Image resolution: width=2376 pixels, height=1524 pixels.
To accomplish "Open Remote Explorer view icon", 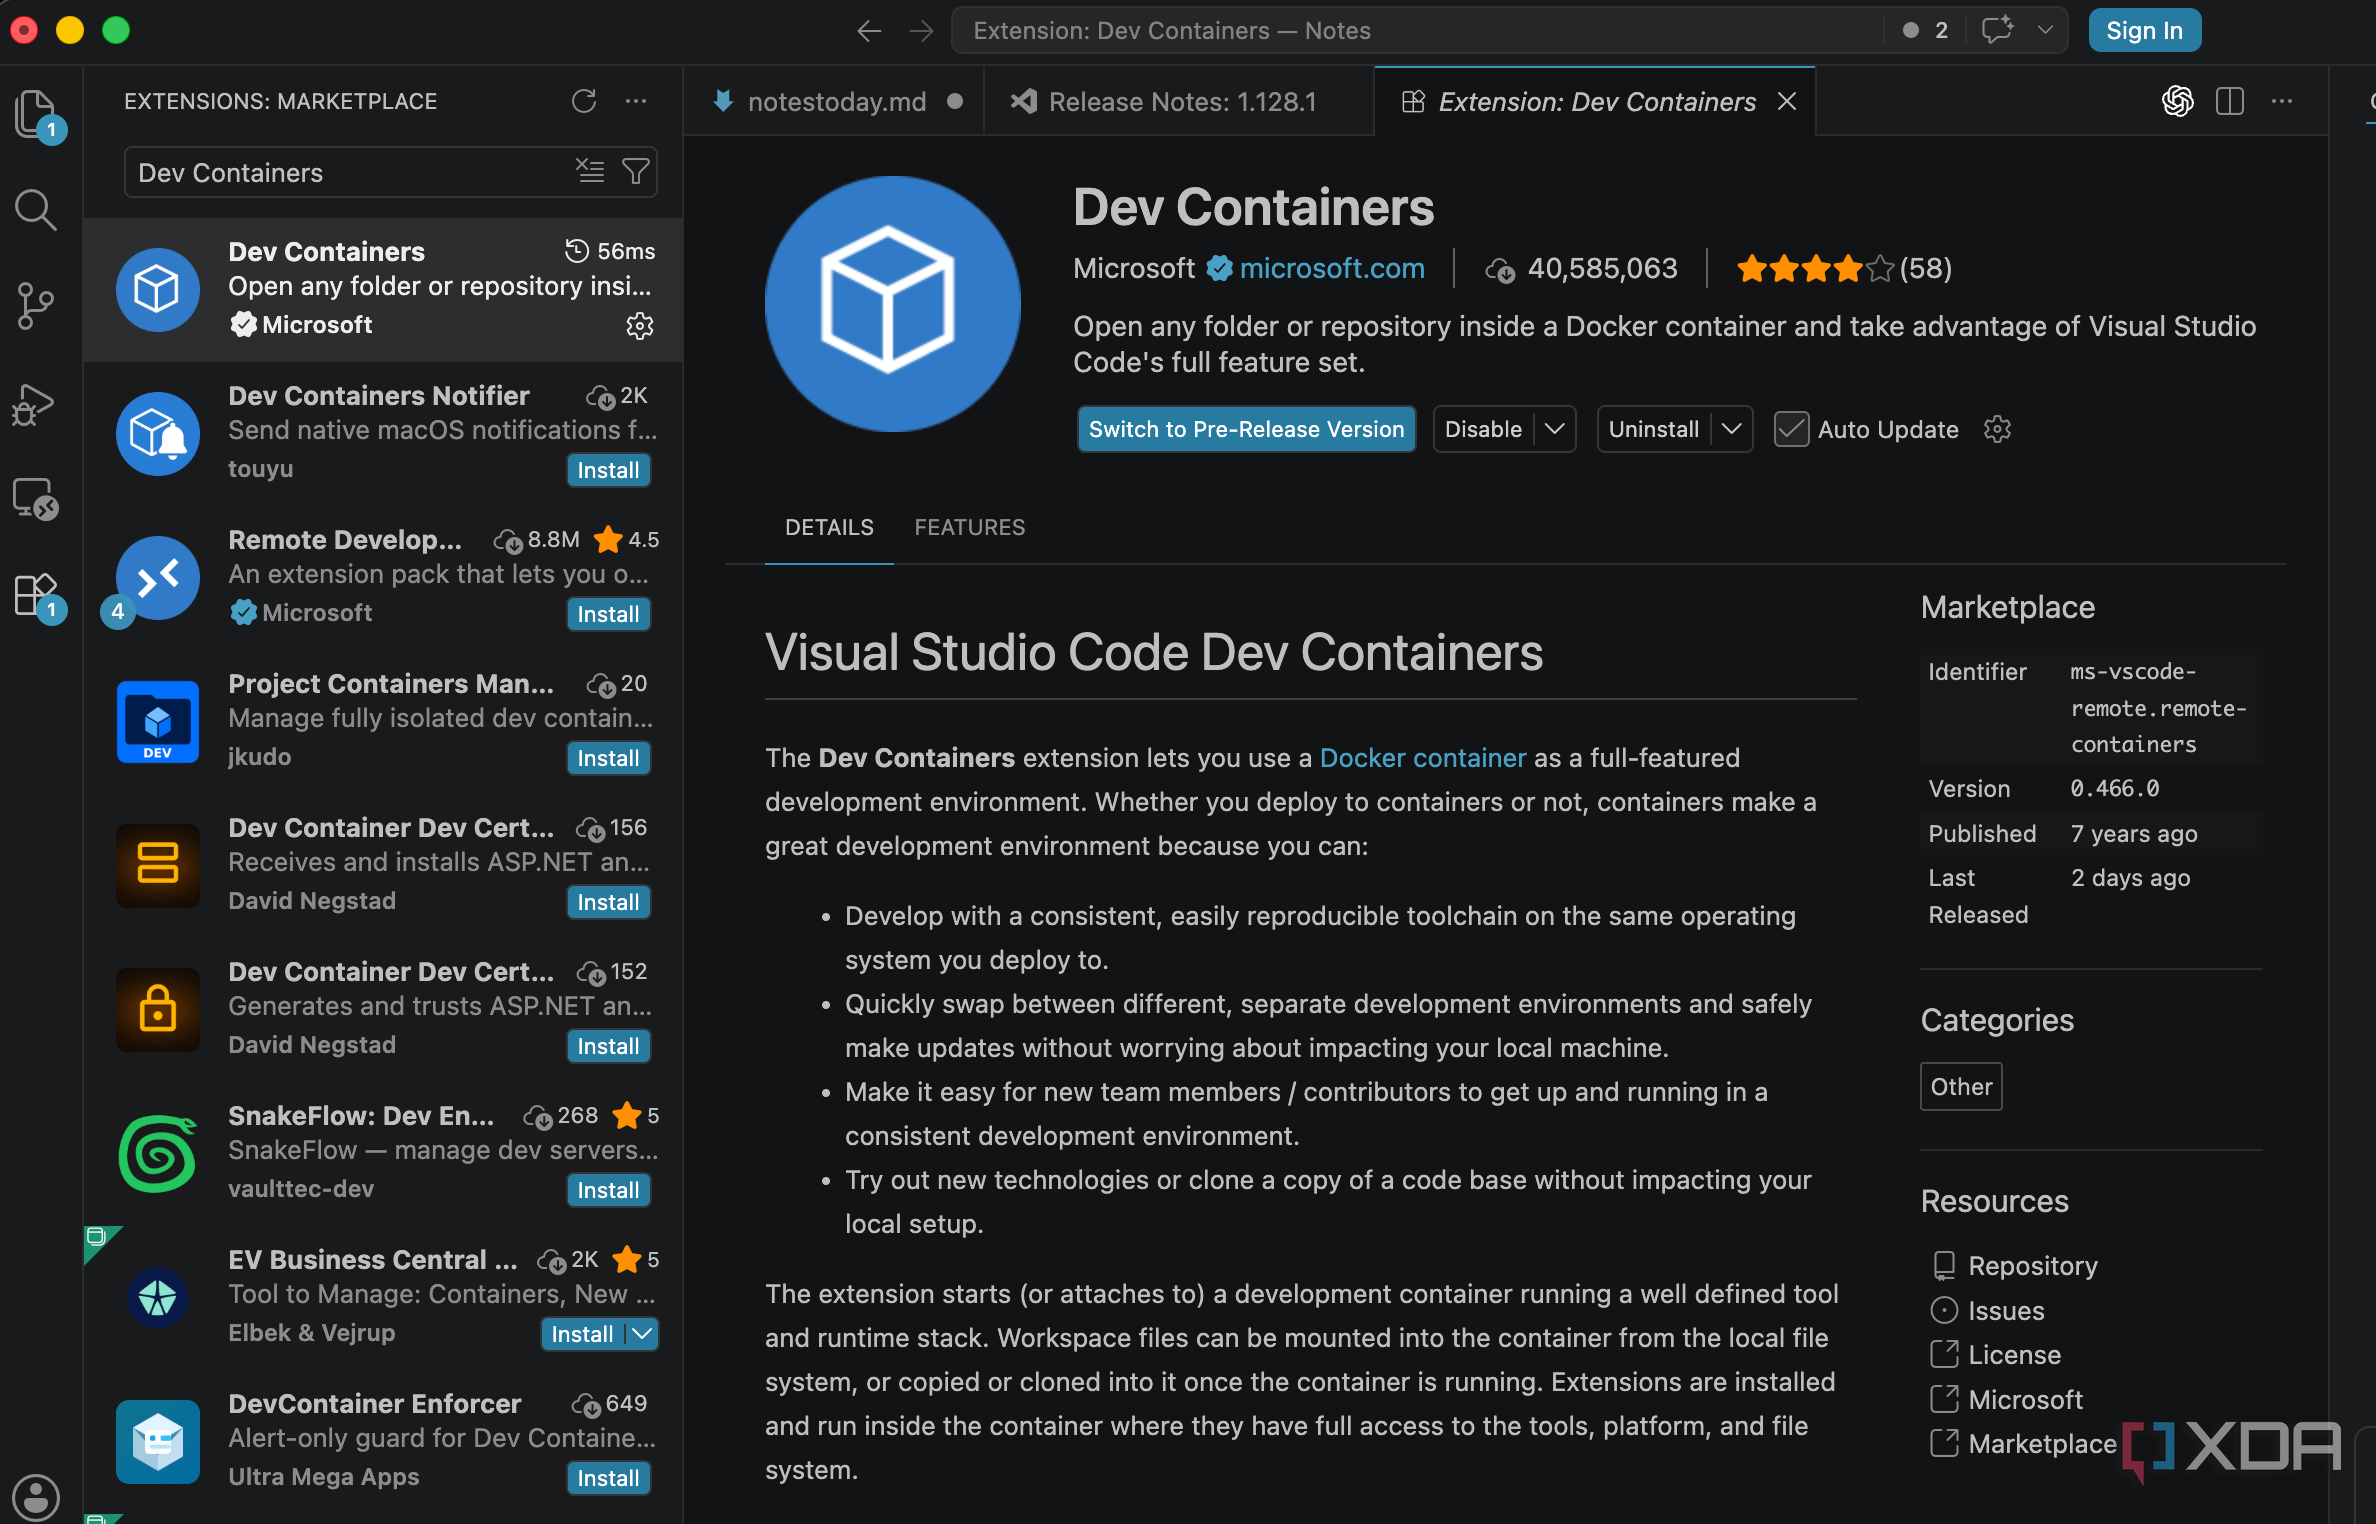I will click(36, 497).
